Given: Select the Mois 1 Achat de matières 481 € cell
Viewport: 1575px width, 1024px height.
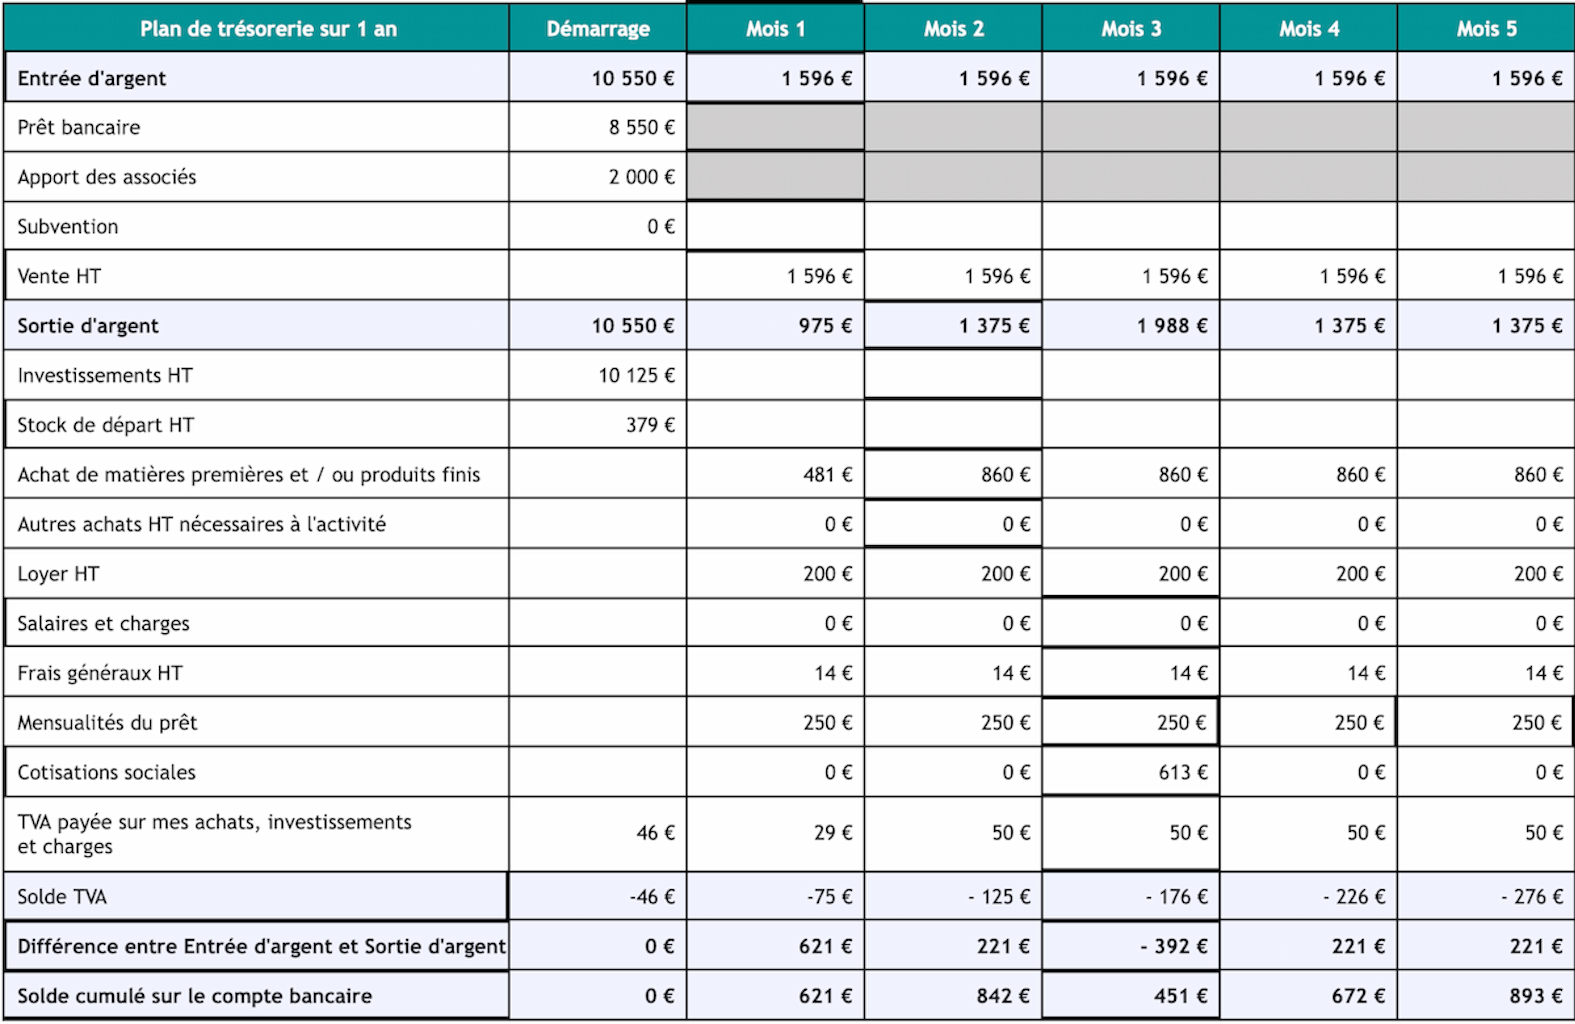Looking at the screenshot, I should [775, 474].
